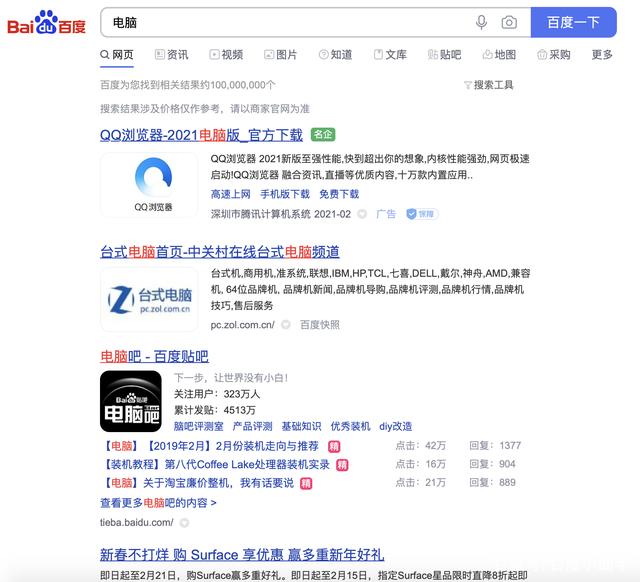The height and width of the screenshot is (582, 640).
Task: Switch to the 资讯 tab
Action: 171,55
